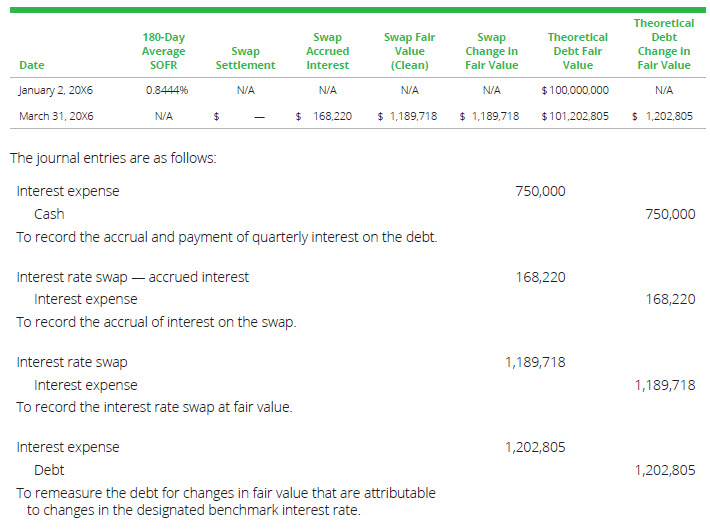The height and width of the screenshot is (530, 710).
Task: Click 'To record the accrual of interest on the swap' text
Action: click(156, 322)
